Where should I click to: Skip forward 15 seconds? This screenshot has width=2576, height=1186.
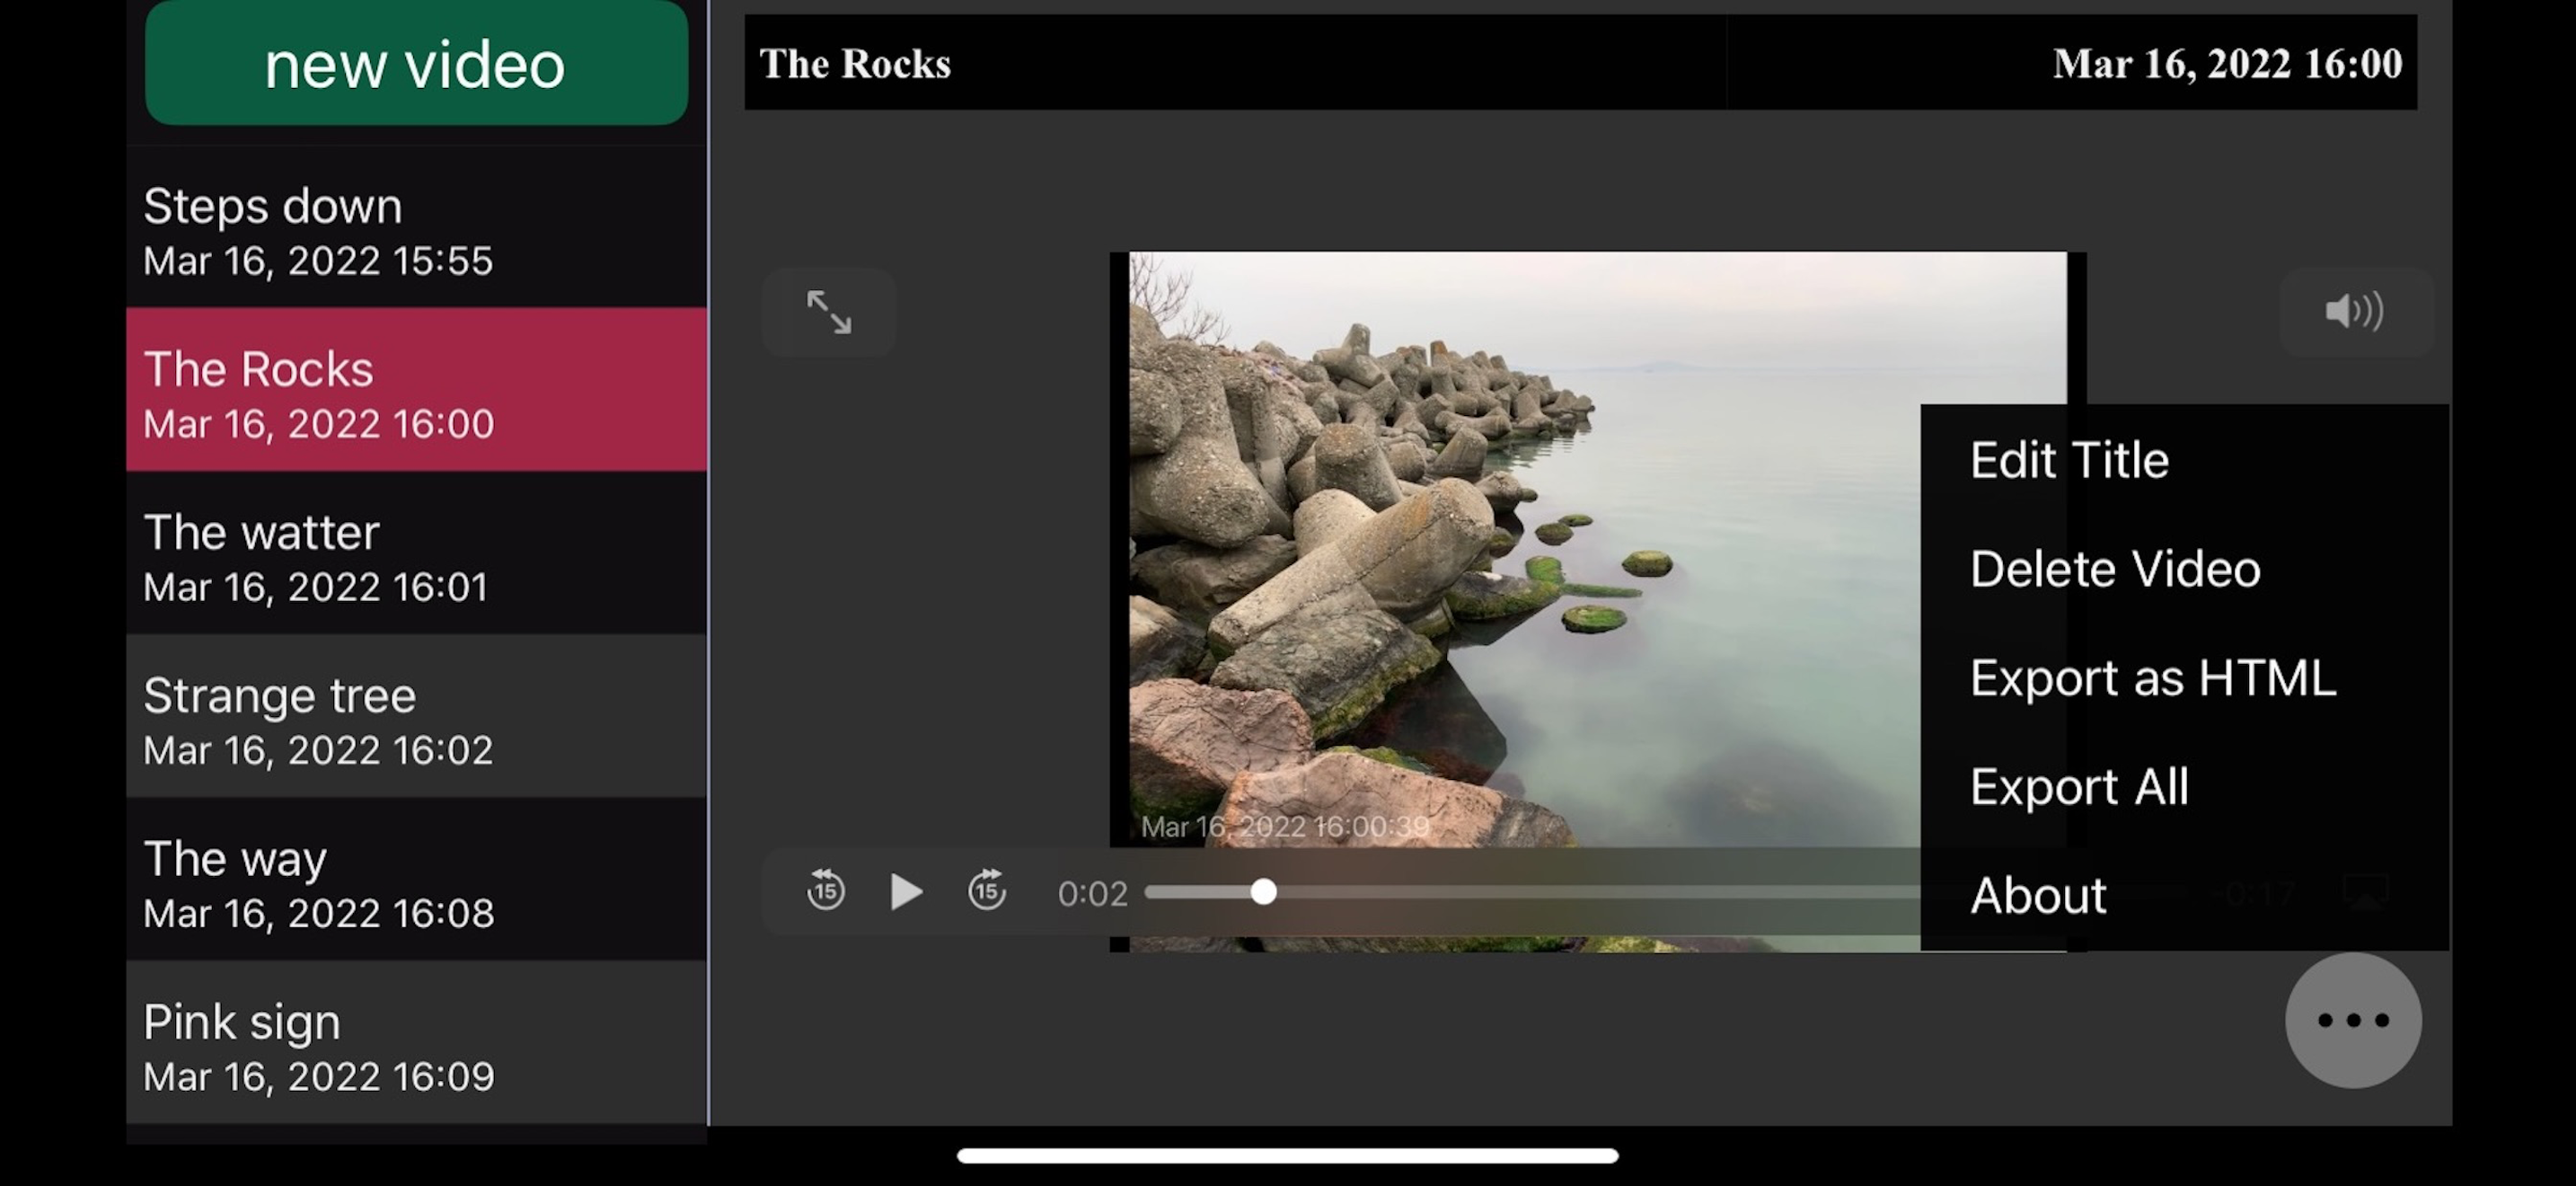coord(986,890)
